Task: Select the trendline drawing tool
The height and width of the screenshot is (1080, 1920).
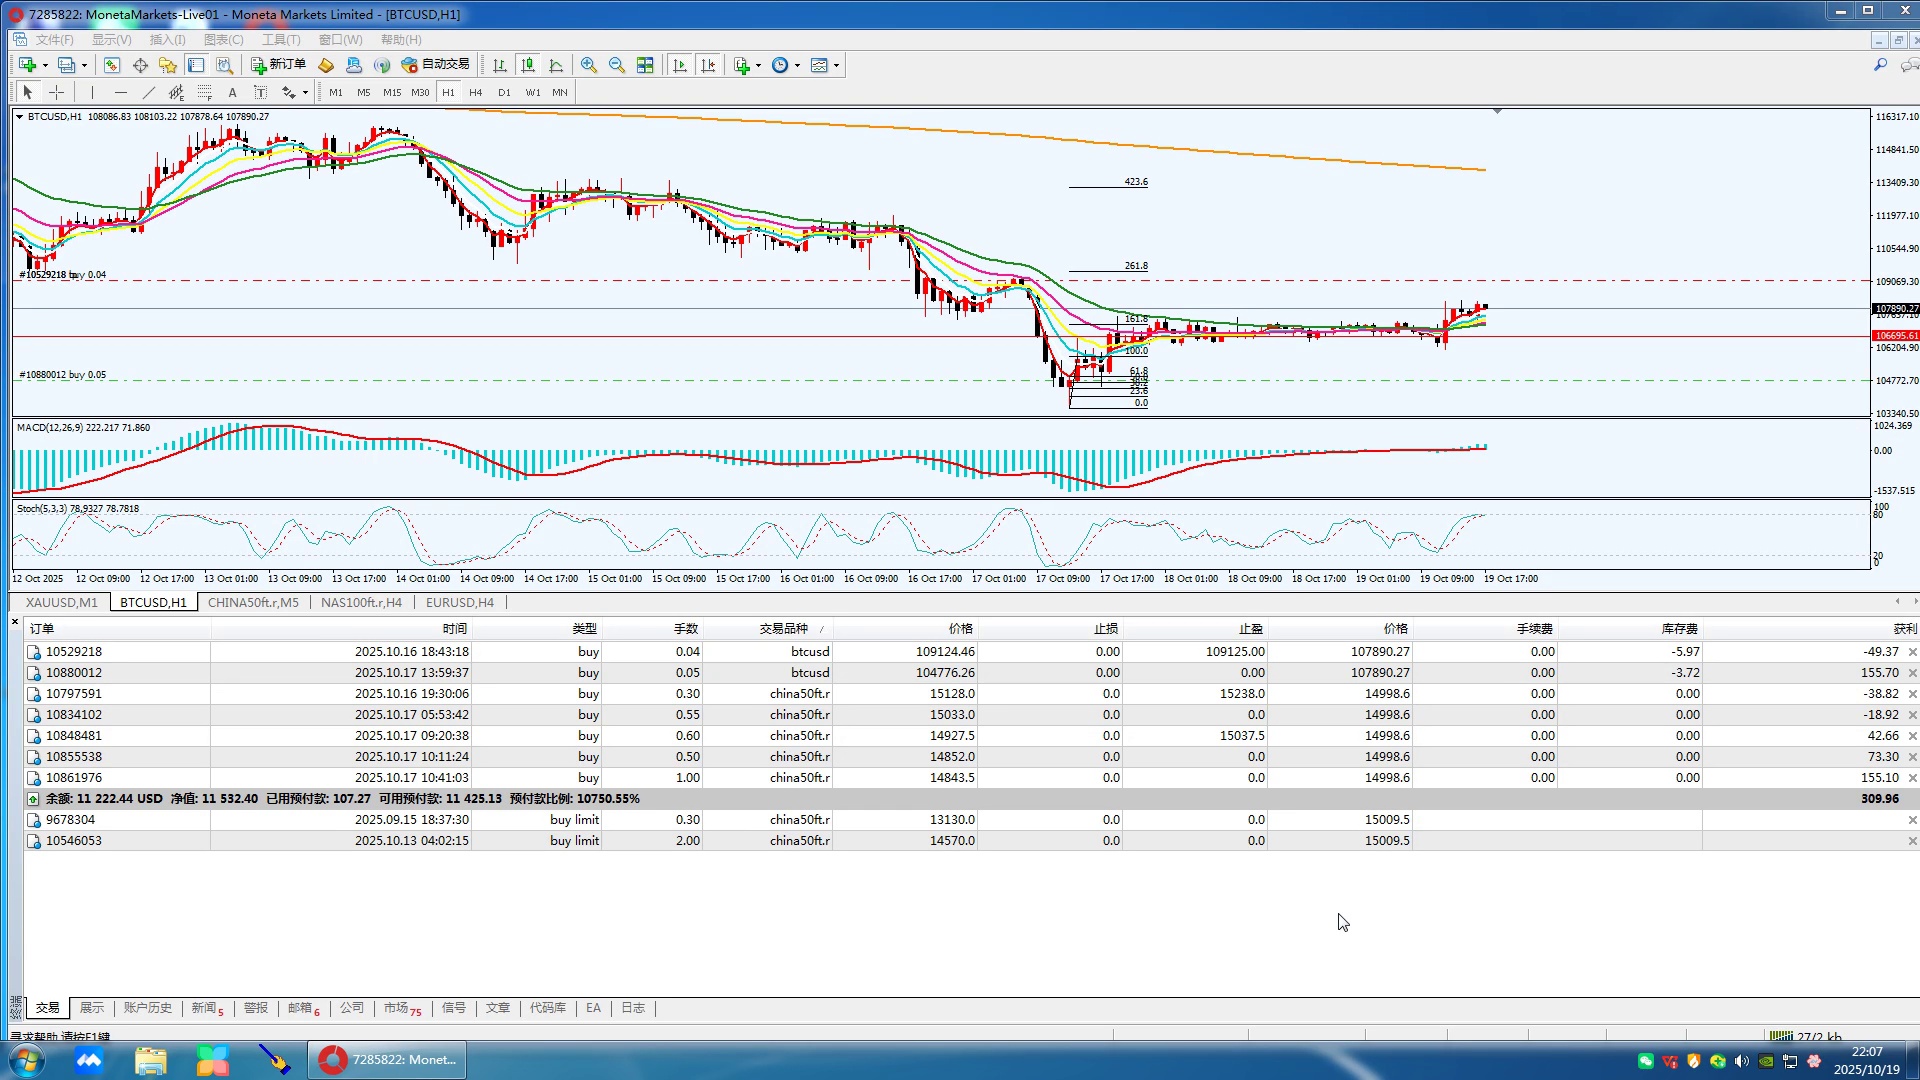Action: [x=148, y=92]
